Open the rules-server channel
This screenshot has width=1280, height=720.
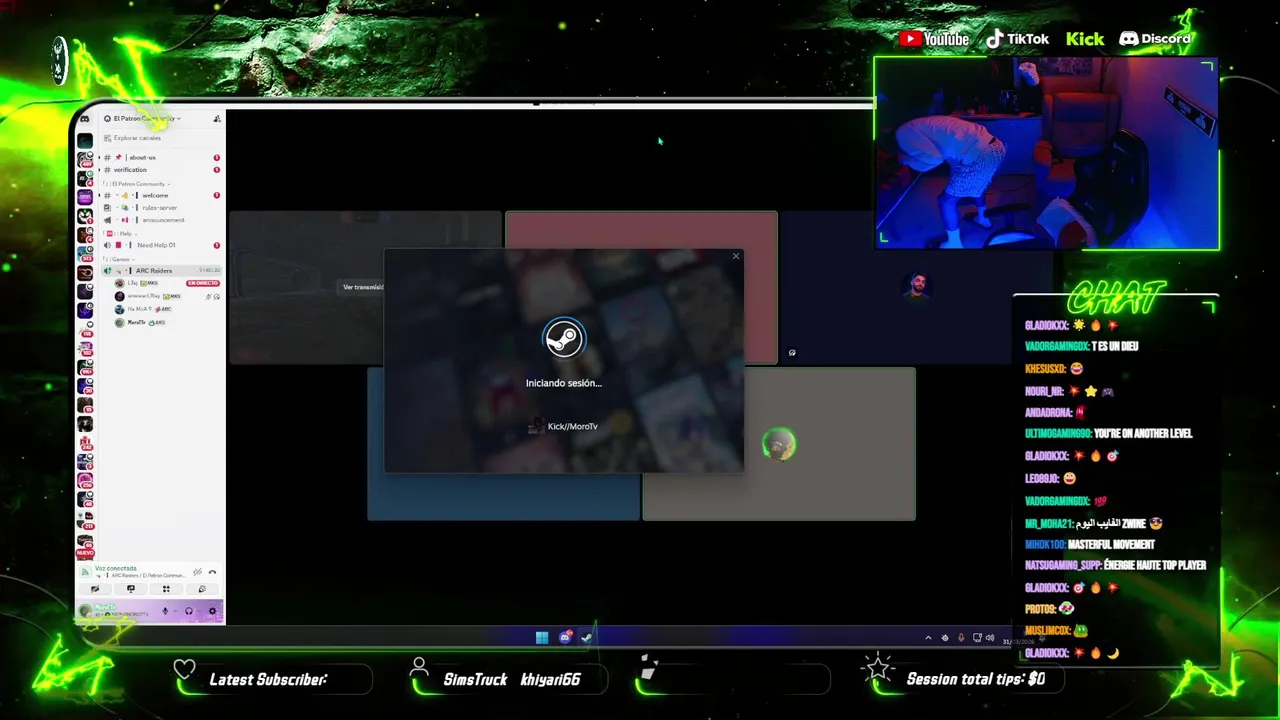tap(162, 208)
